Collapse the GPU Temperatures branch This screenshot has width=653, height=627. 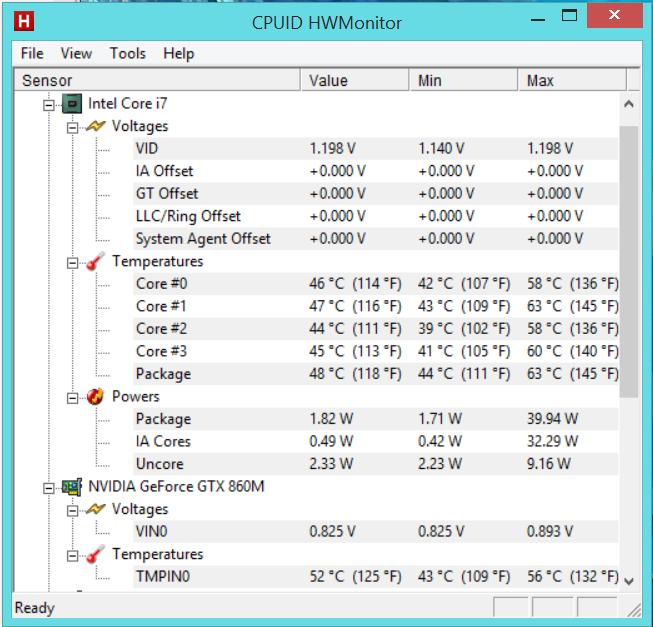click(x=72, y=556)
